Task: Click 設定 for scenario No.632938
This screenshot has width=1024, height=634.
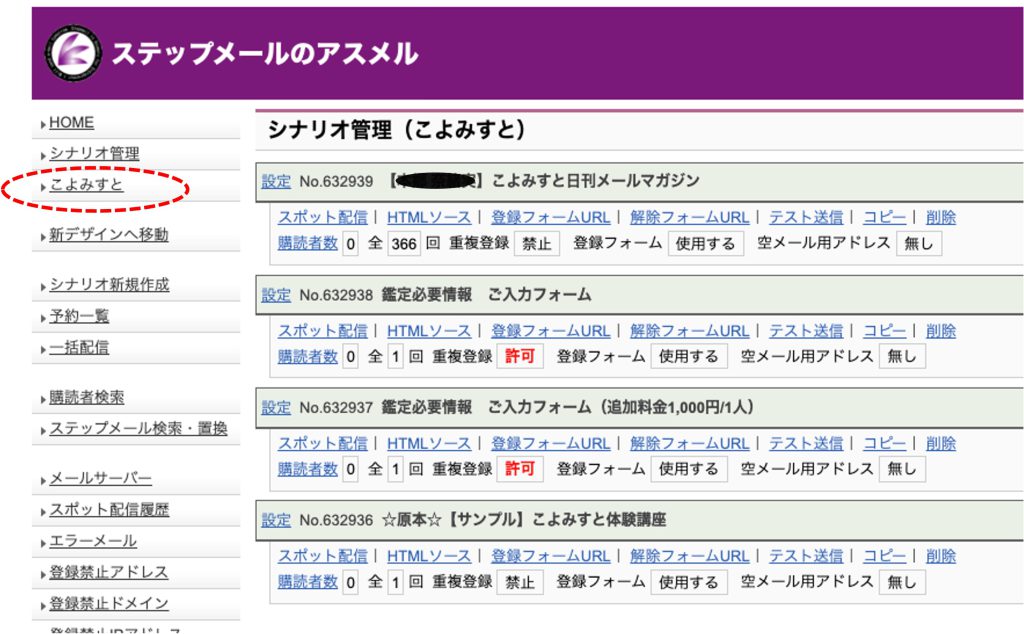Action: click(276, 295)
